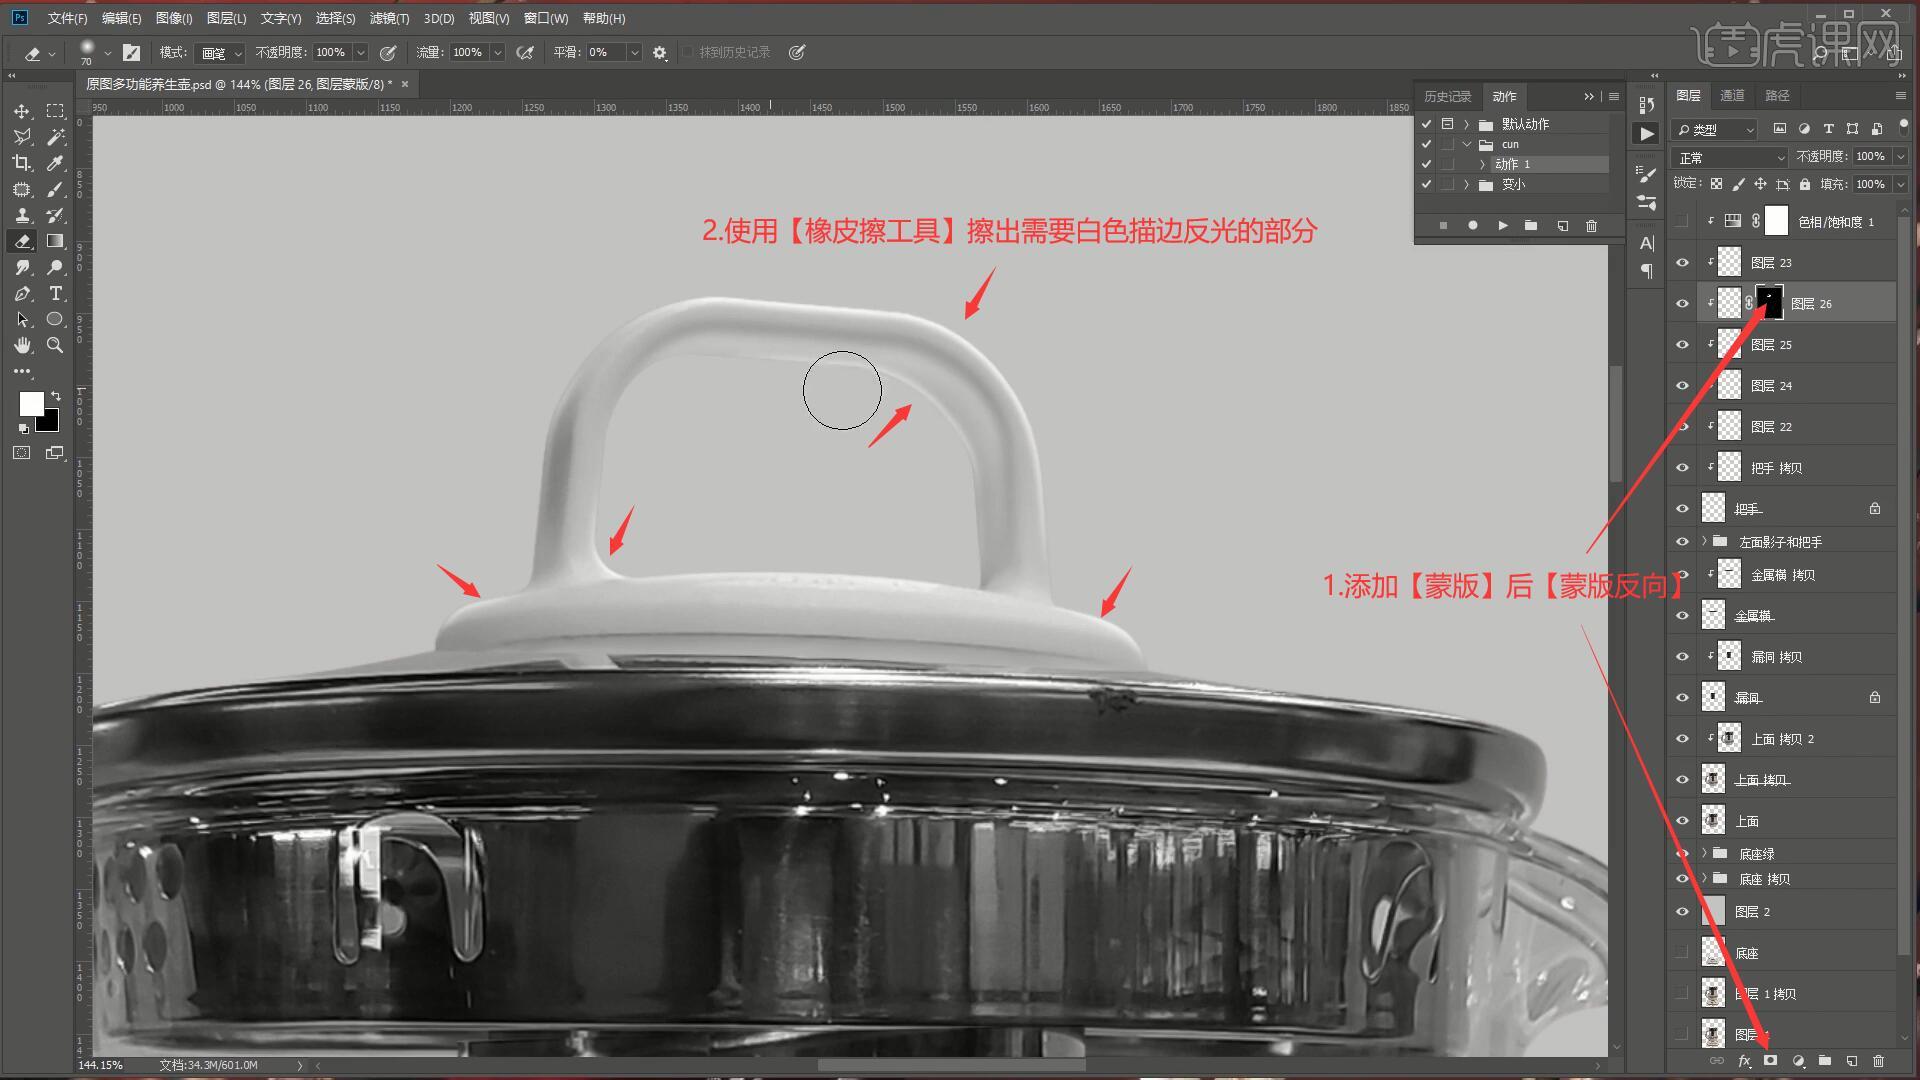Open the eraser mode 画笔 dropdown
Image resolution: width=1920 pixels, height=1080 pixels.
221,53
